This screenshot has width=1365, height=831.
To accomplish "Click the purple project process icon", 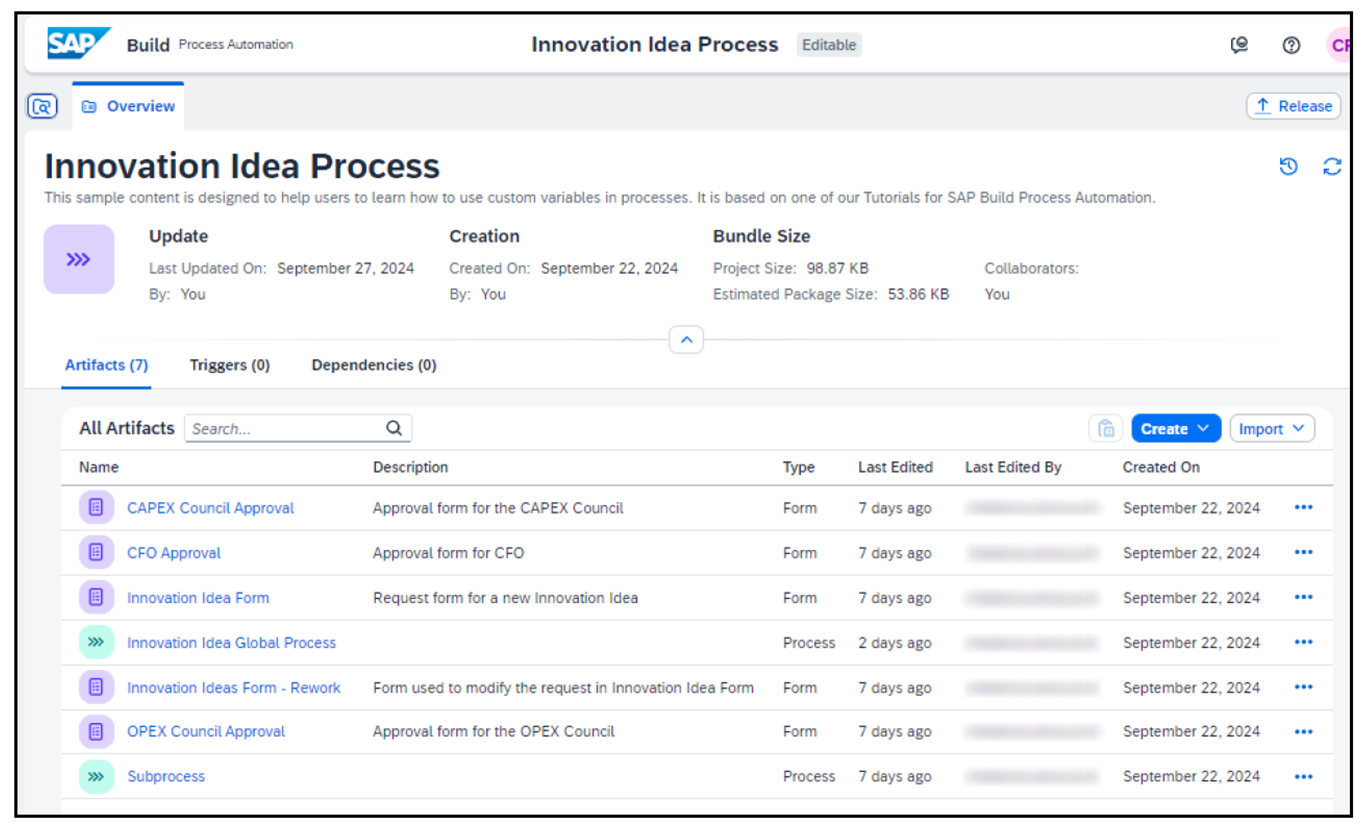I will 79,259.
